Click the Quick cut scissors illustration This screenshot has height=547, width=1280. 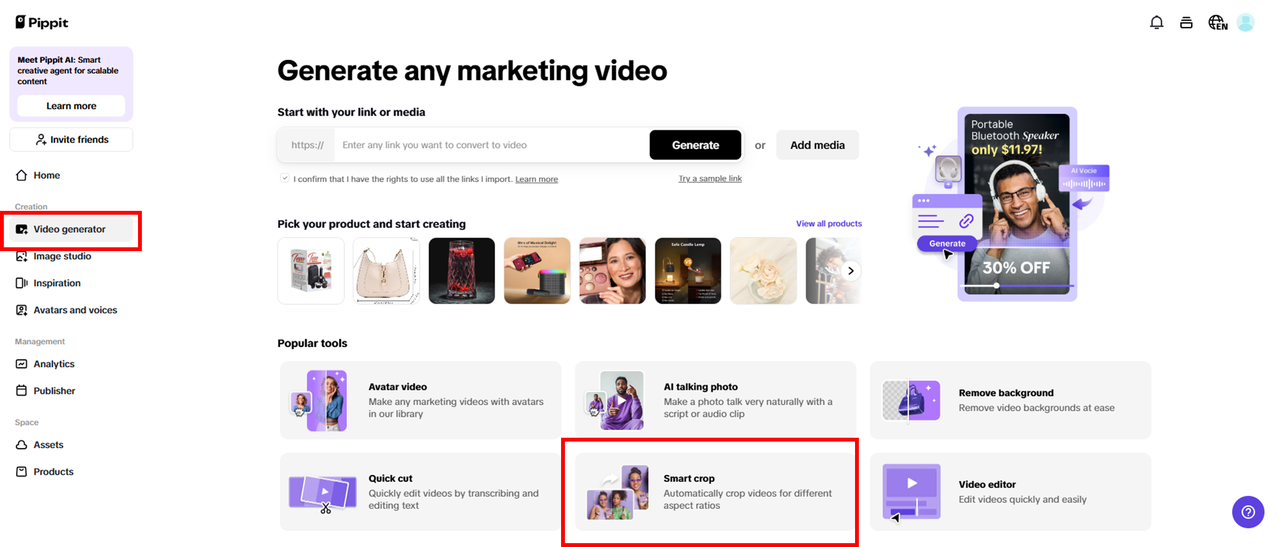pyautogui.click(x=324, y=492)
